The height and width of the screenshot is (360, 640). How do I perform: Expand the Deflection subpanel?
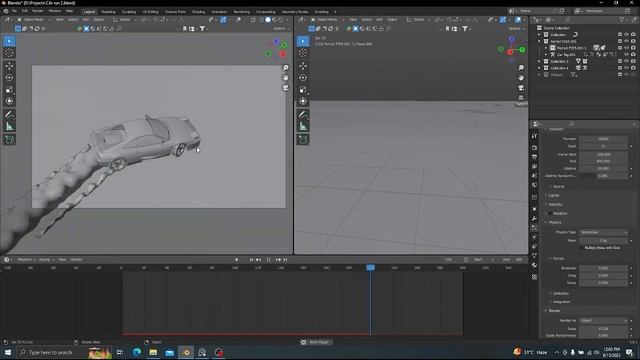[x=560, y=293]
